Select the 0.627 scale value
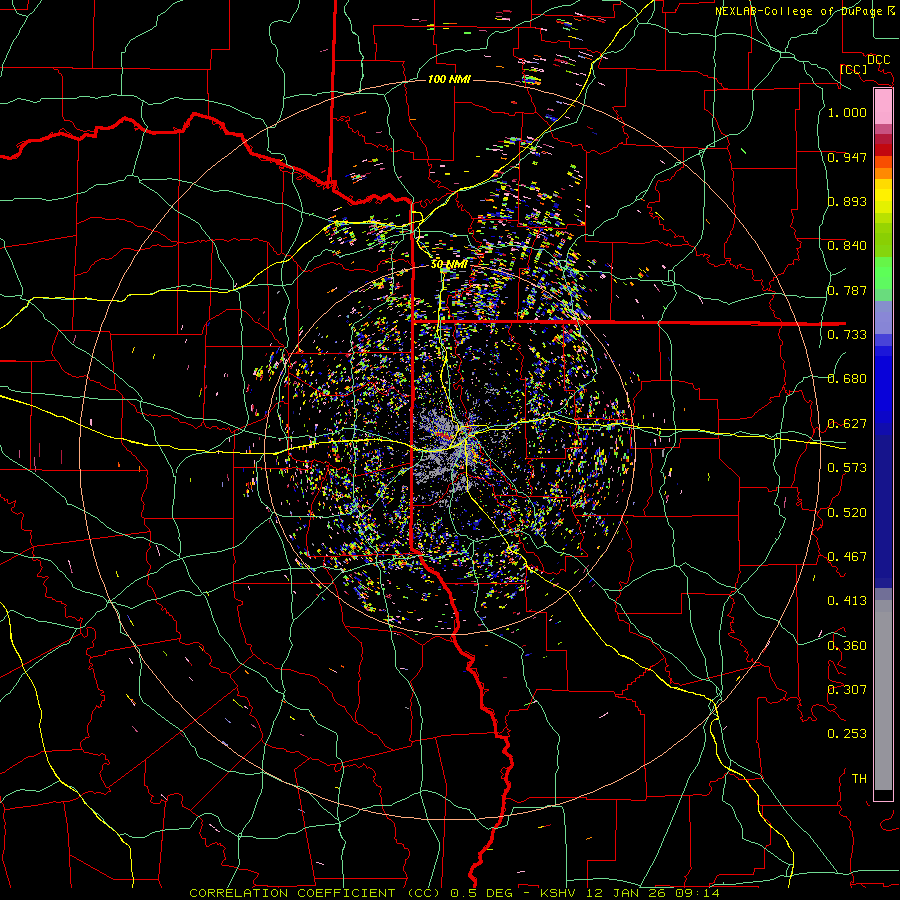The width and height of the screenshot is (900, 900). [x=847, y=424]
